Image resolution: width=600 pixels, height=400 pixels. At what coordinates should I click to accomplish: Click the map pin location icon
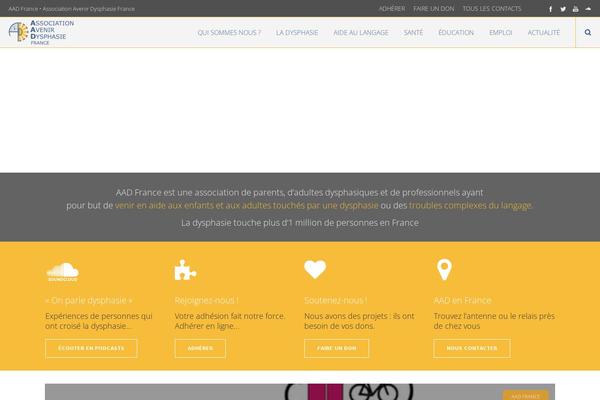pyautogui.click(x=444, y=269)
